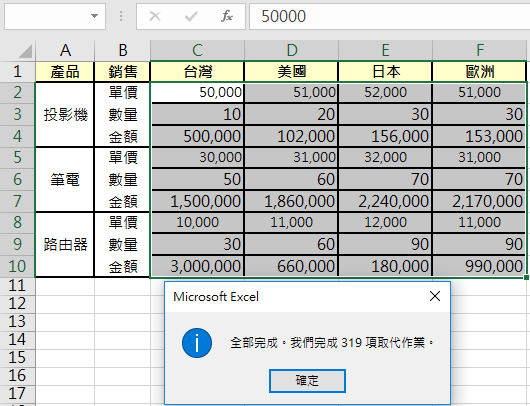Select column A header
The height and width of the screenshot is (406, 530).
pyautogui.click(x=65, y=50)
